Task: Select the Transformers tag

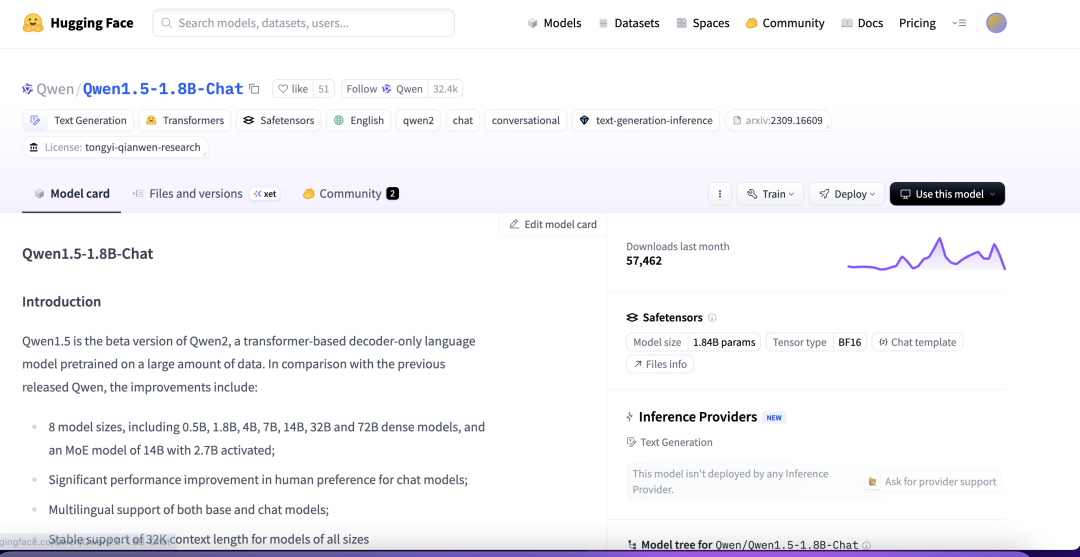Action: click(x=185, y=120)
